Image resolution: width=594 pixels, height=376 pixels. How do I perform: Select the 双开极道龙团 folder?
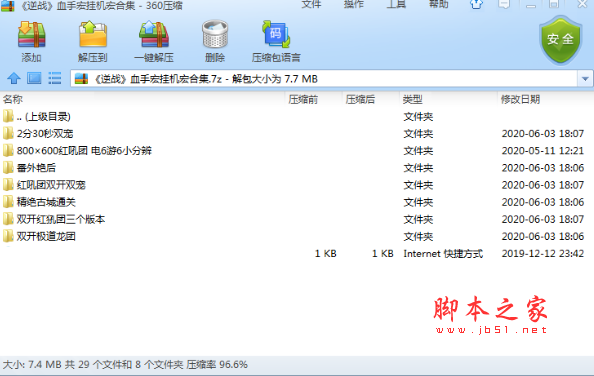tap(297, 236)
